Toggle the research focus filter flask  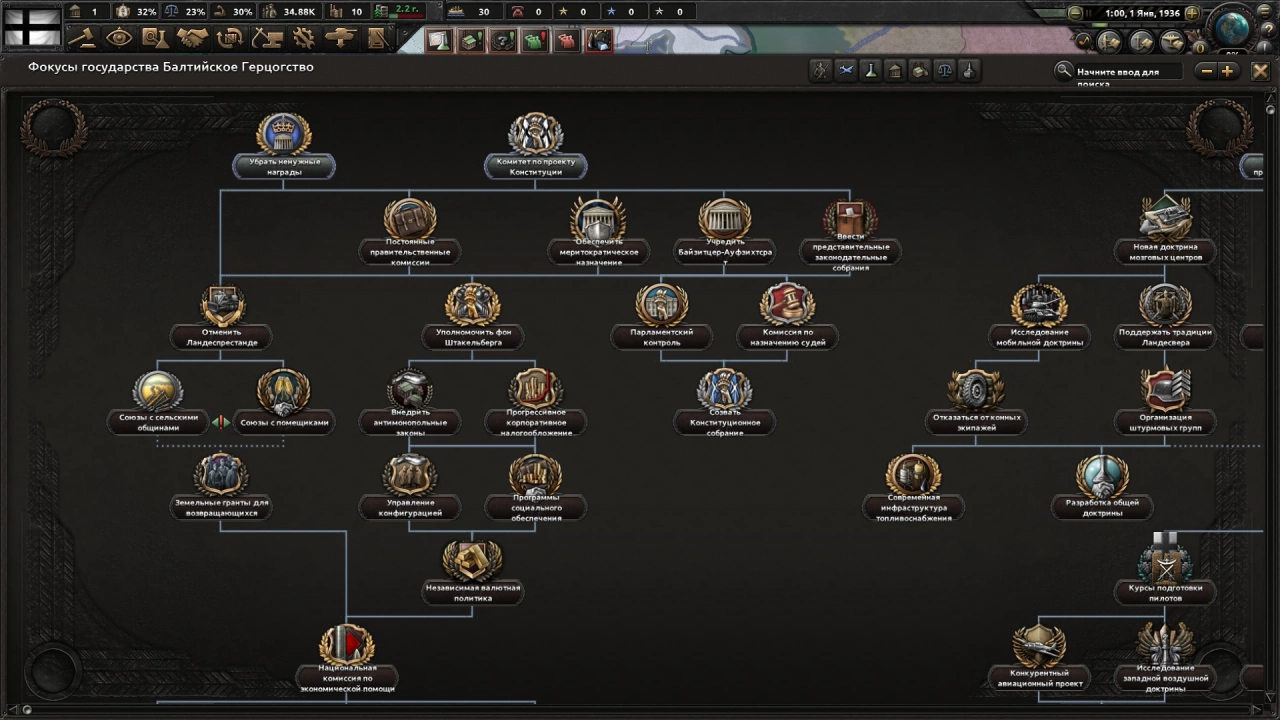(871, 70)
